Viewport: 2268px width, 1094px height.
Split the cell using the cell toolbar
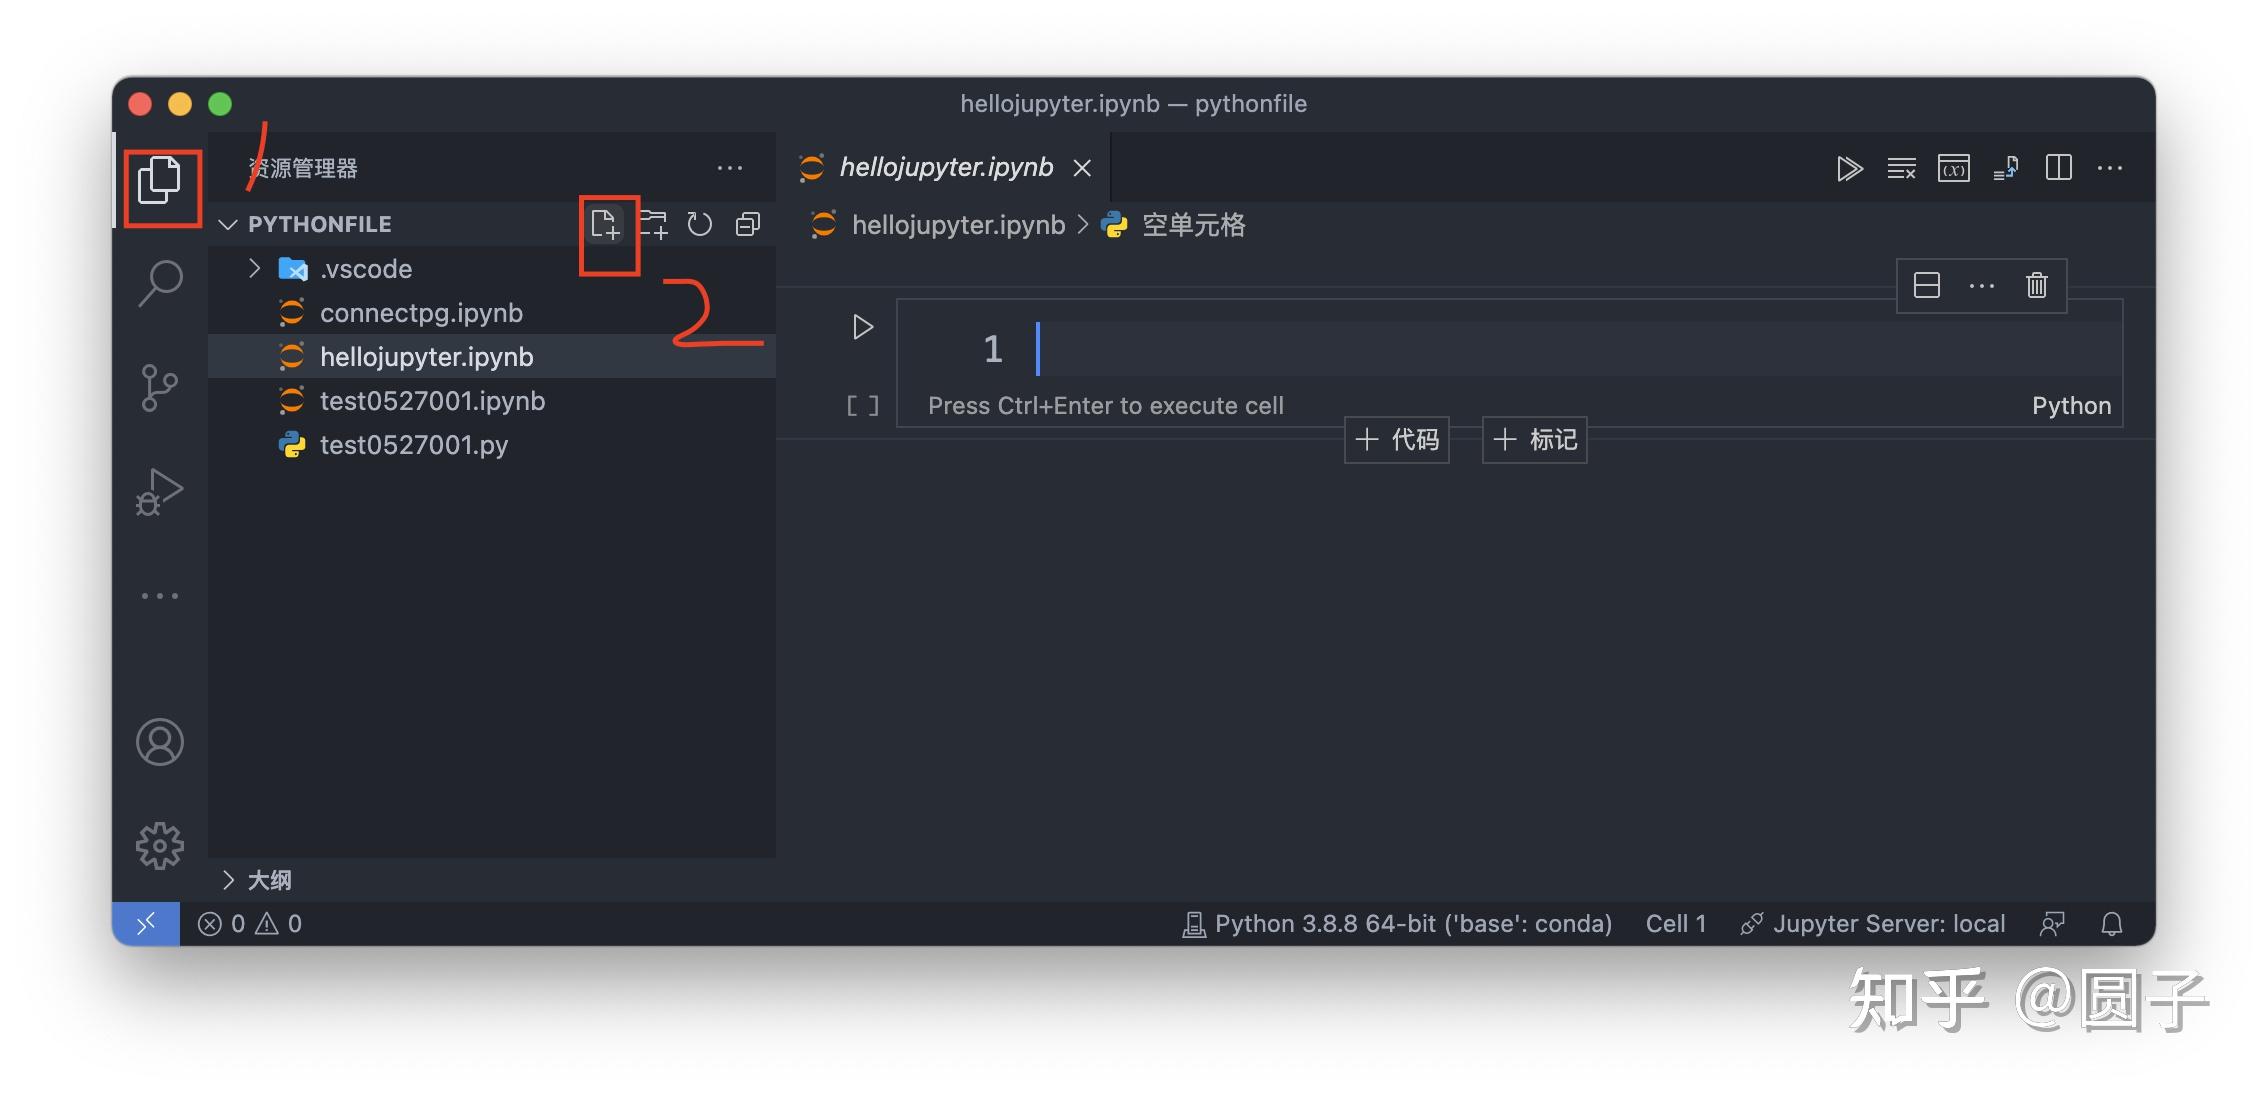tap(1926, 285)
